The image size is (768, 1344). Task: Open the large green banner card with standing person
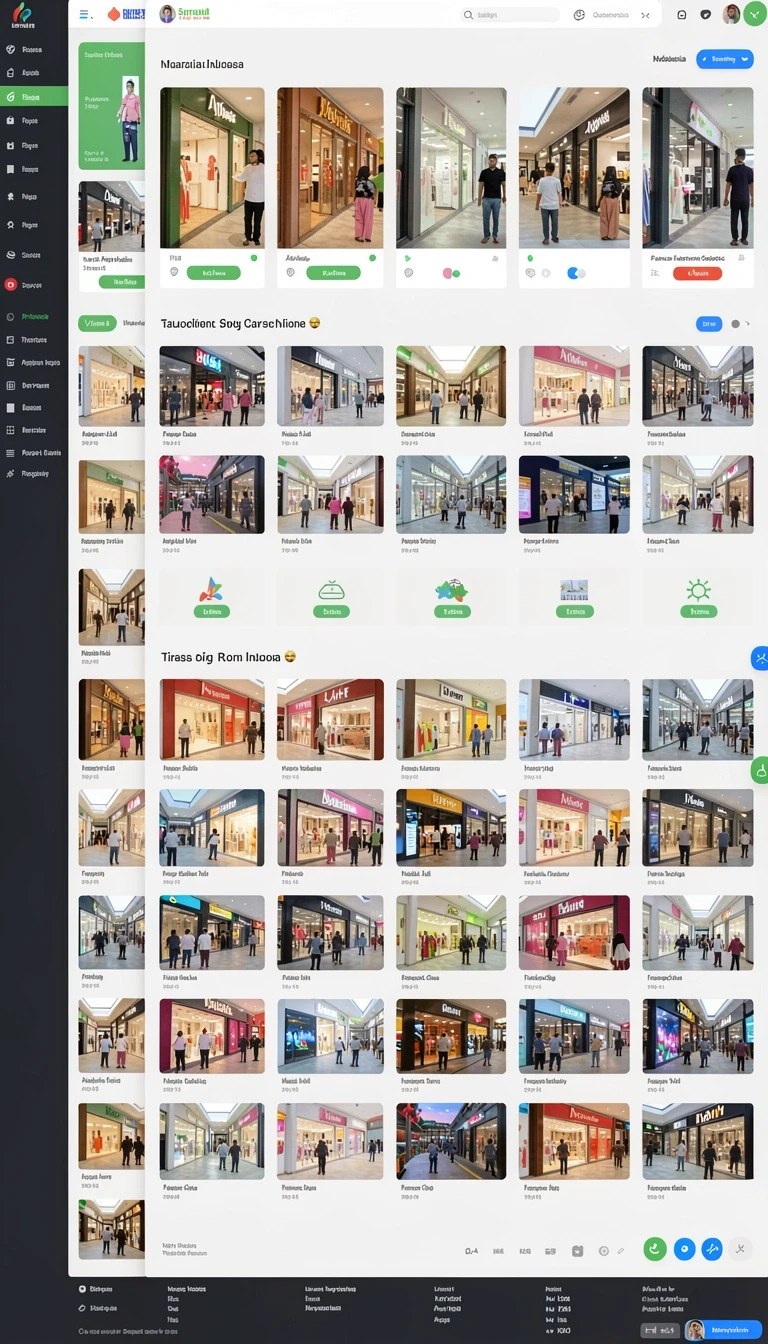(111, 106)
